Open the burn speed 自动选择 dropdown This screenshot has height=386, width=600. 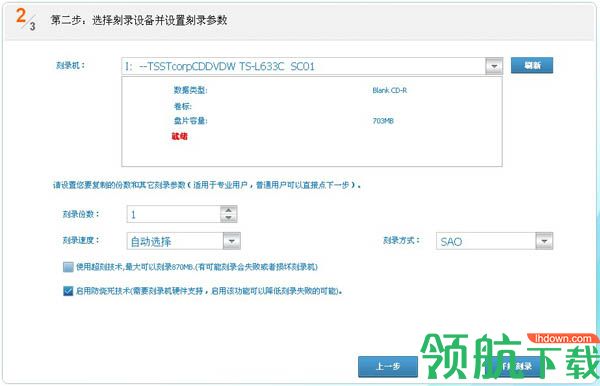[x=232, y=241]
